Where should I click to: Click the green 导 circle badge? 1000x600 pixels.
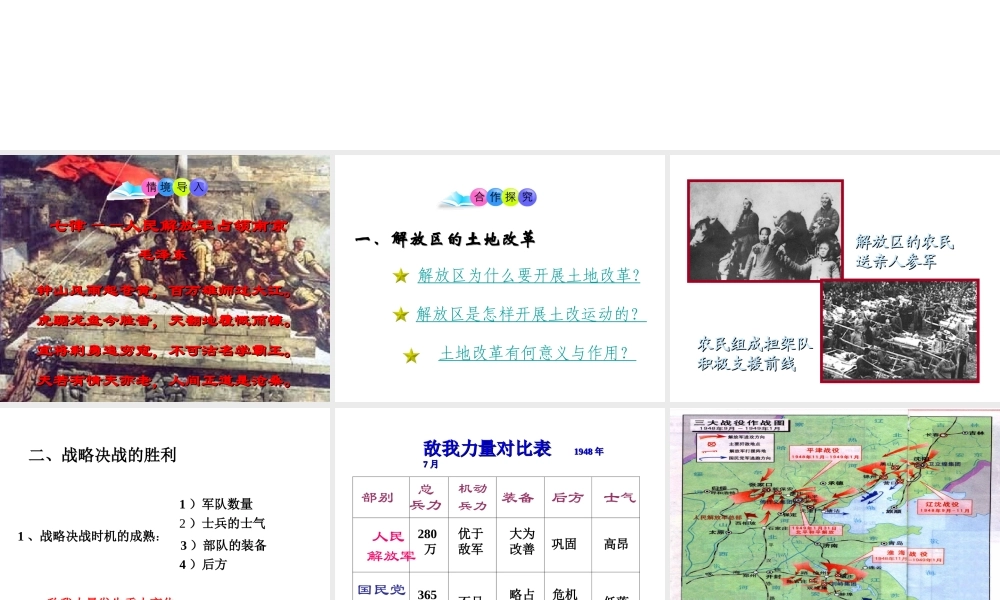click(x=182, y=187)
